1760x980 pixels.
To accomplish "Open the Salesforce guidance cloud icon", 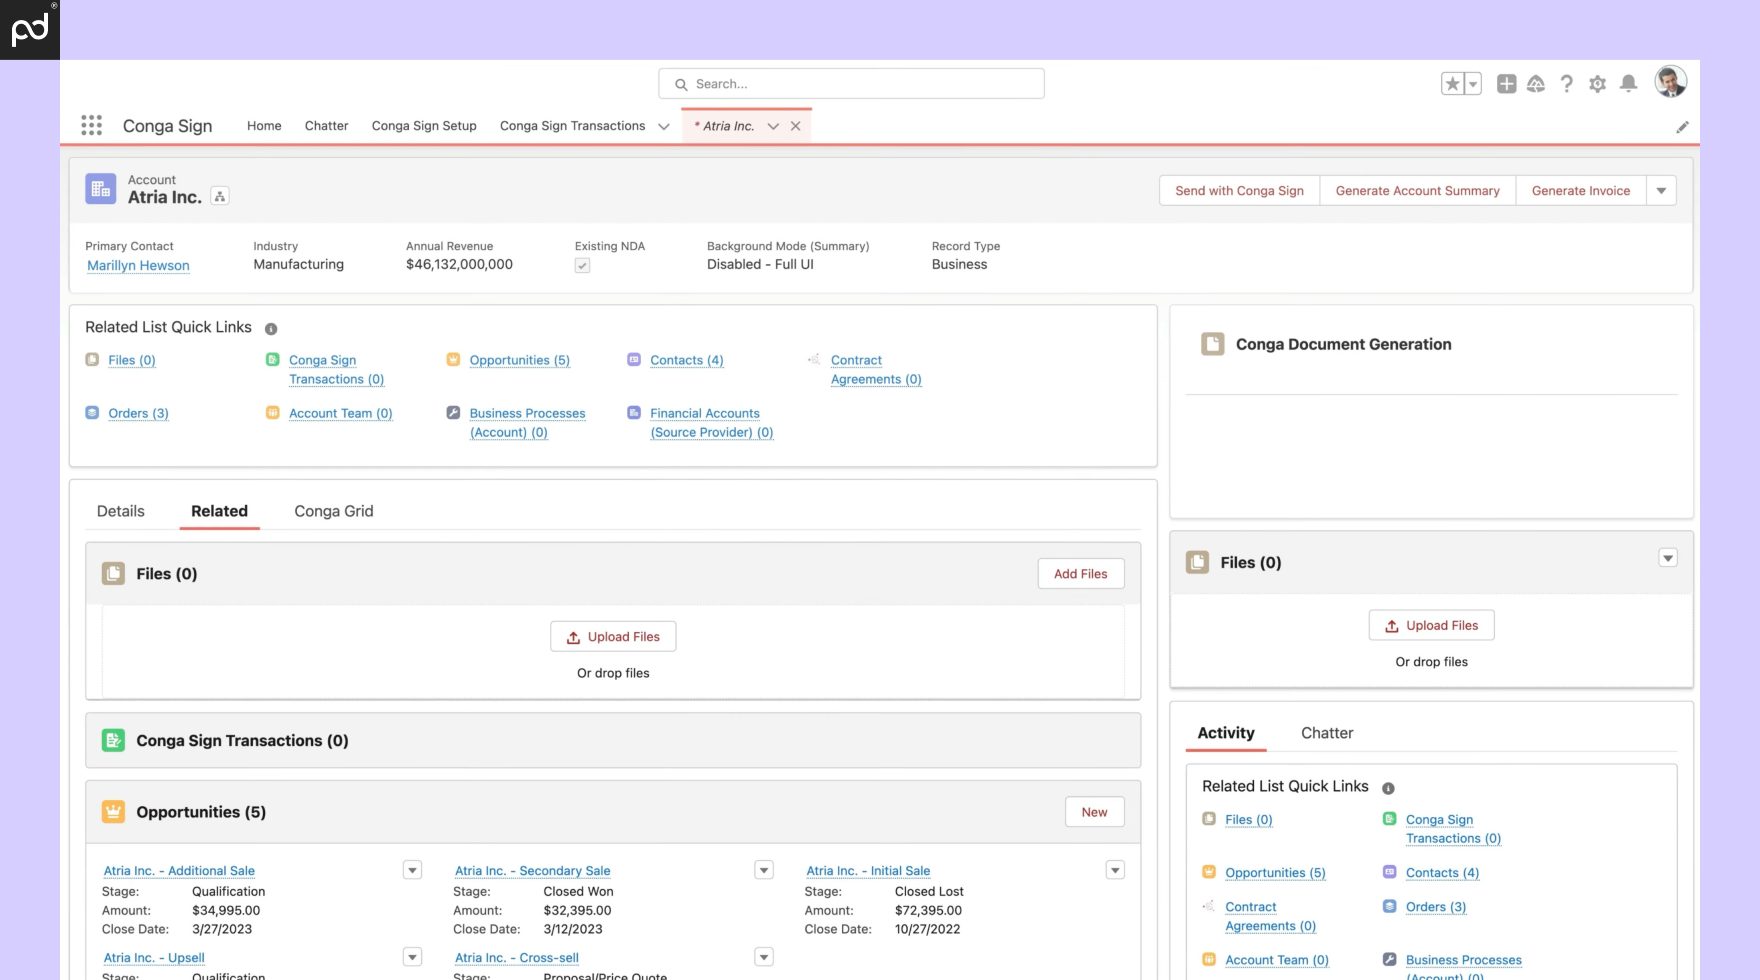I will (1536, 84).
